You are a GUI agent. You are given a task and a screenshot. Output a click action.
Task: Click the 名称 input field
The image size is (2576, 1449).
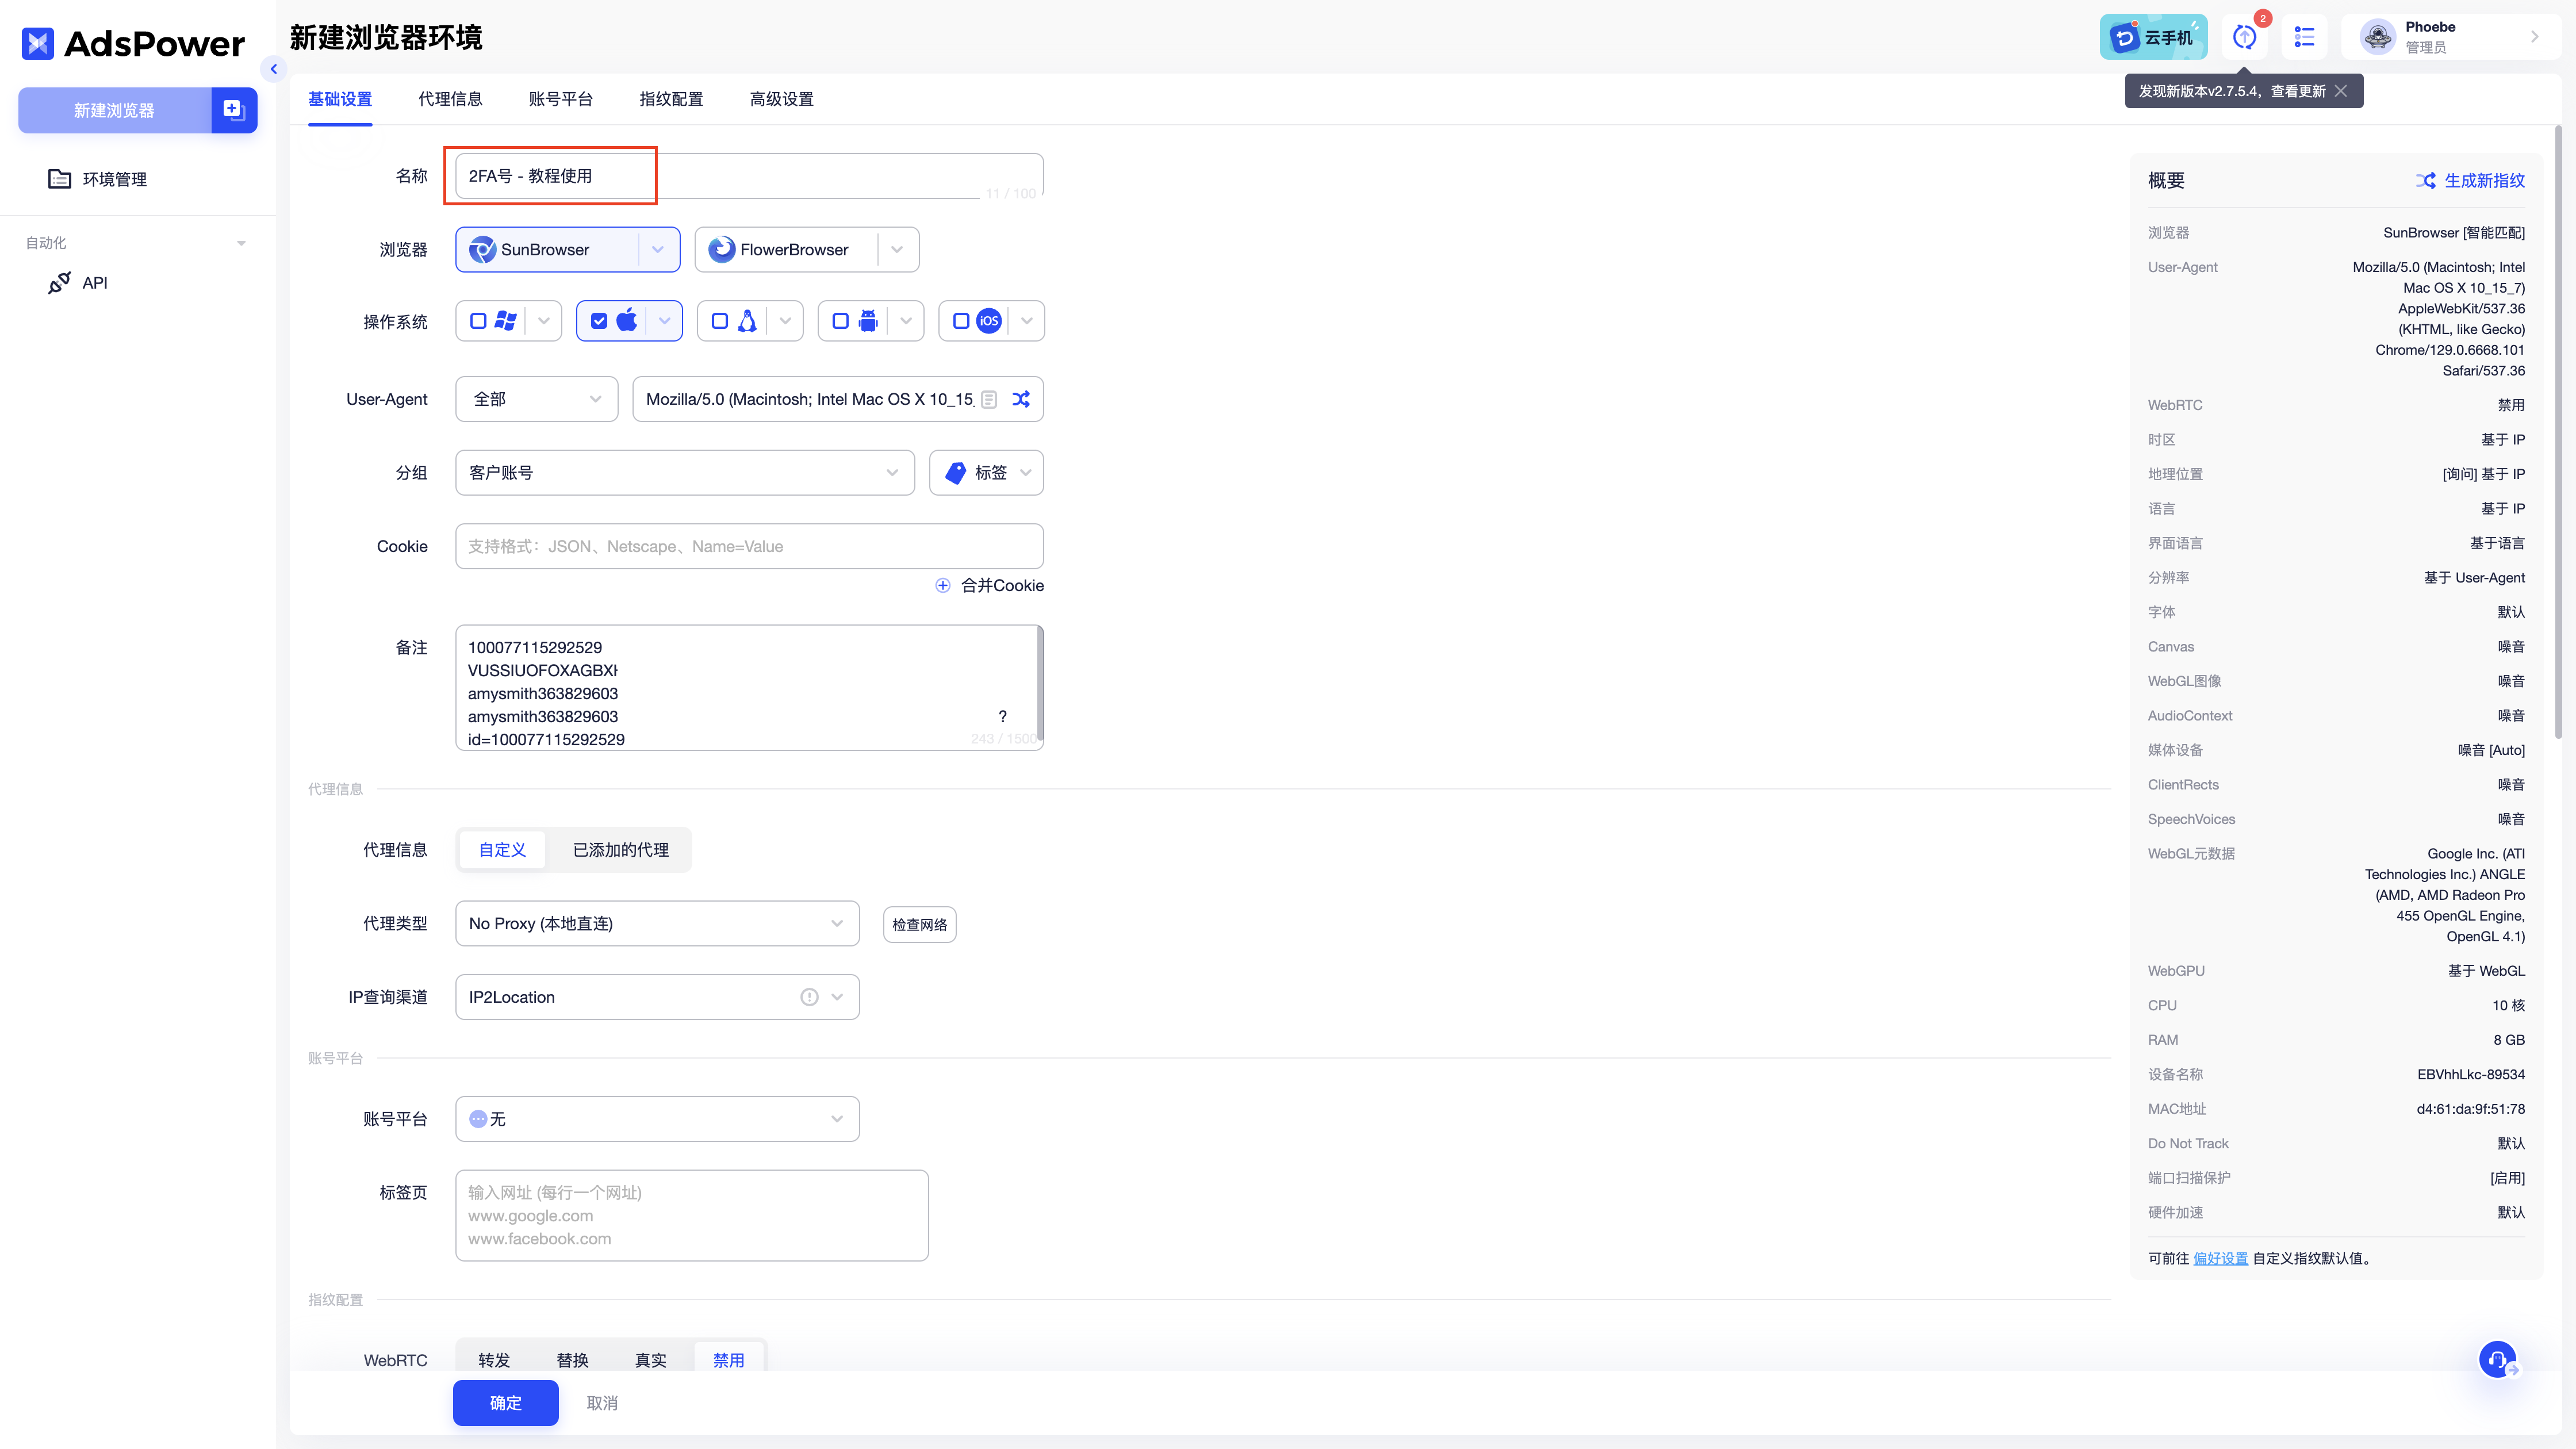click(749, 176)
